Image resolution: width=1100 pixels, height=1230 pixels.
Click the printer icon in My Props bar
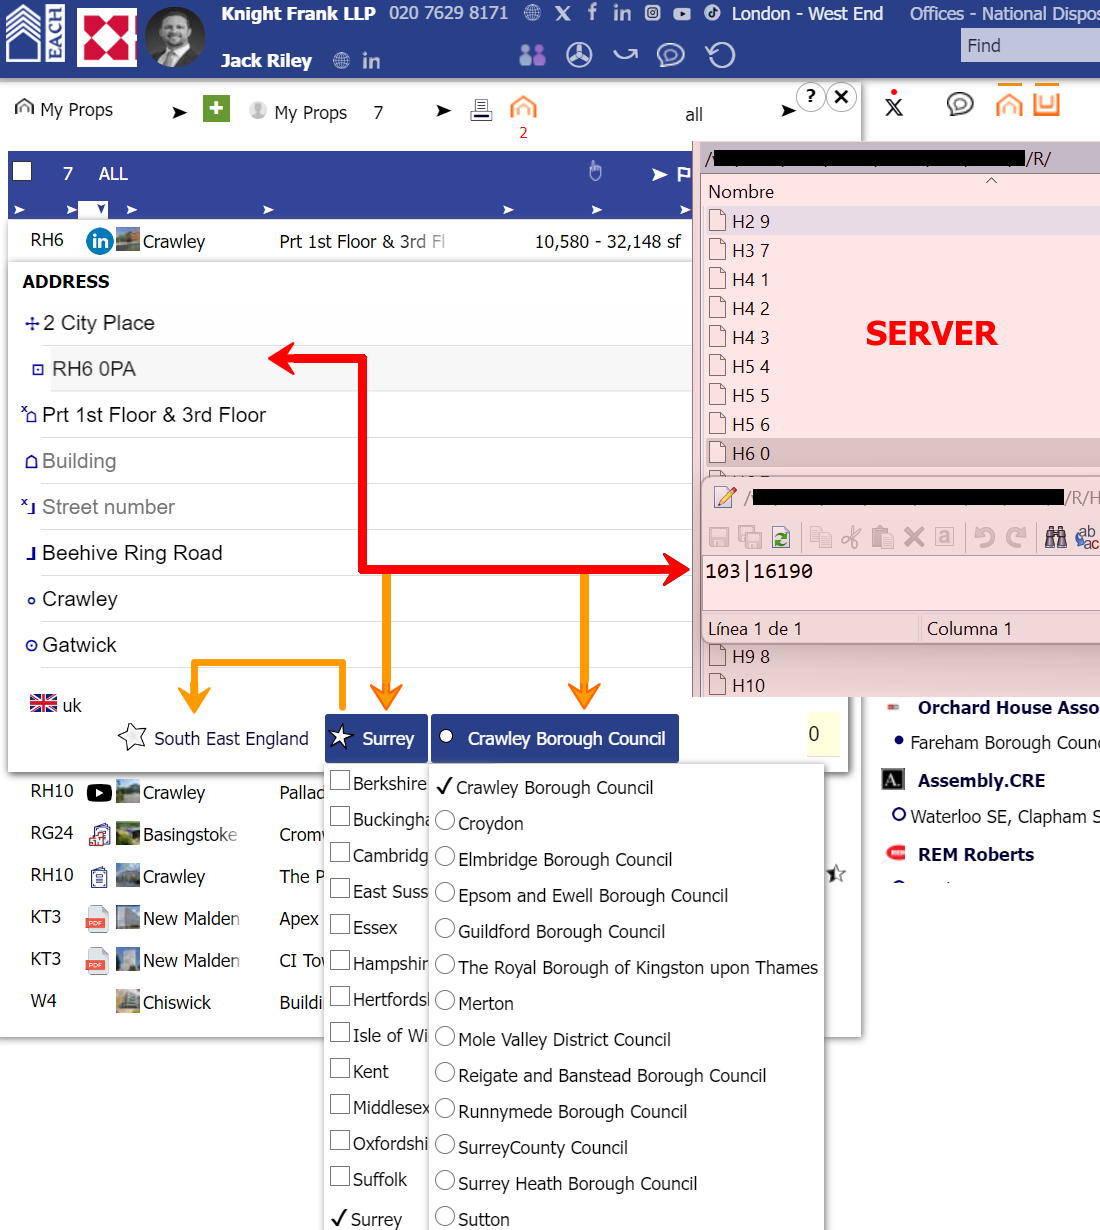coord(481,110)
